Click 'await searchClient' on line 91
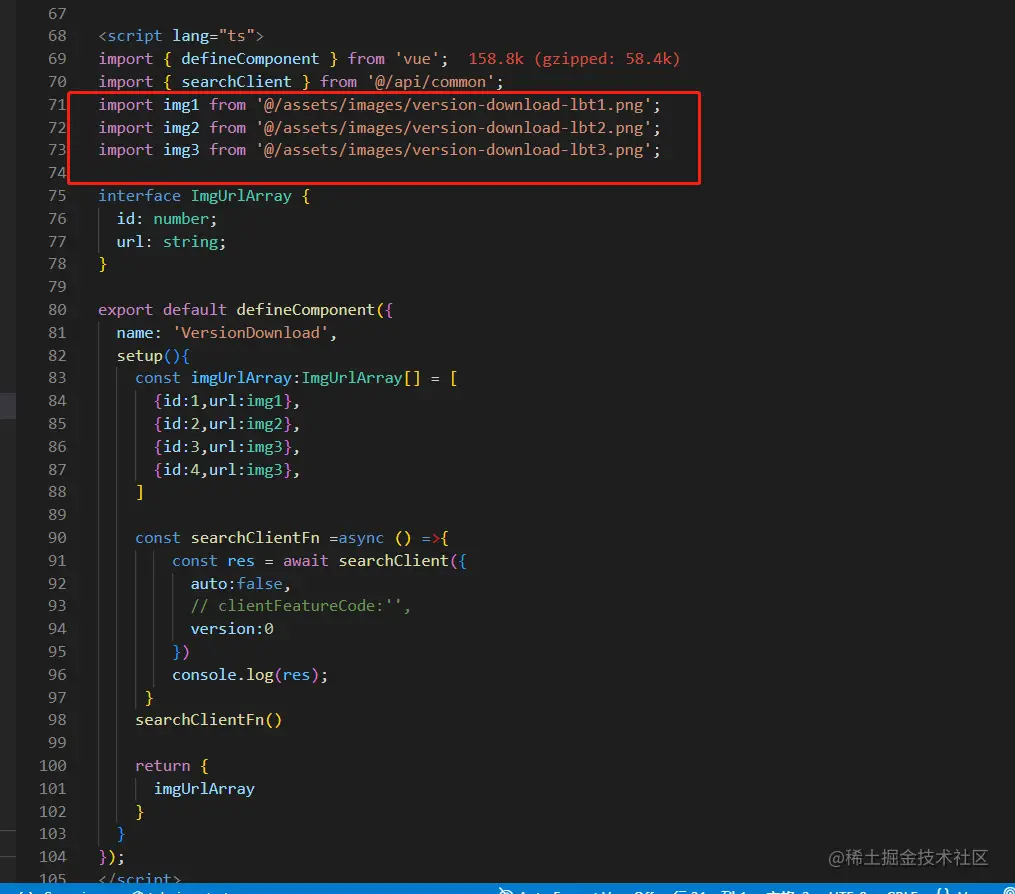This screenshot has height=894, width=1015. (x=366, y=561)
